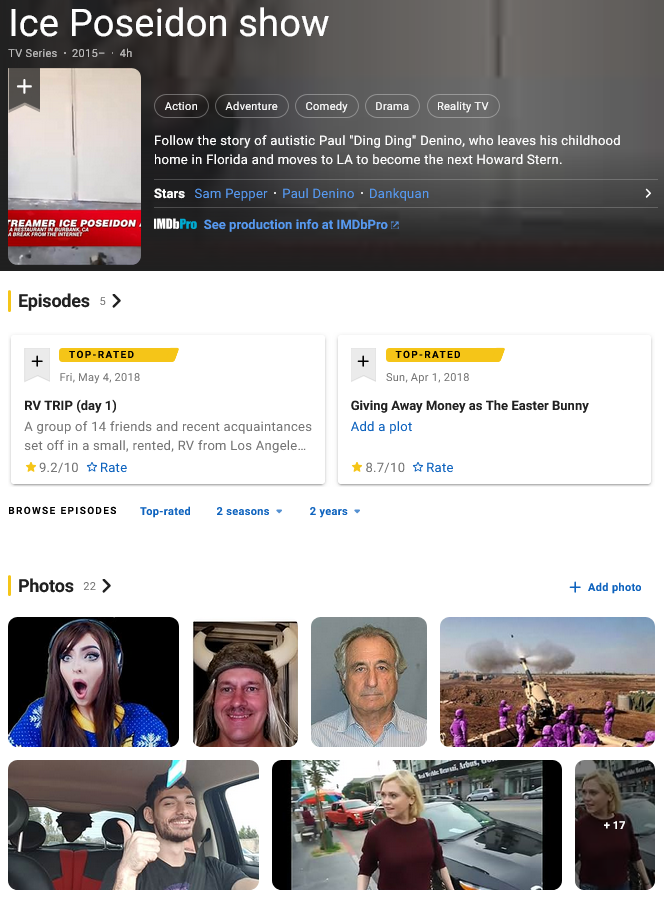Expand the 2 years dropdown
Viewport: 664px width, 899px height.
click(x=335, y=511)
